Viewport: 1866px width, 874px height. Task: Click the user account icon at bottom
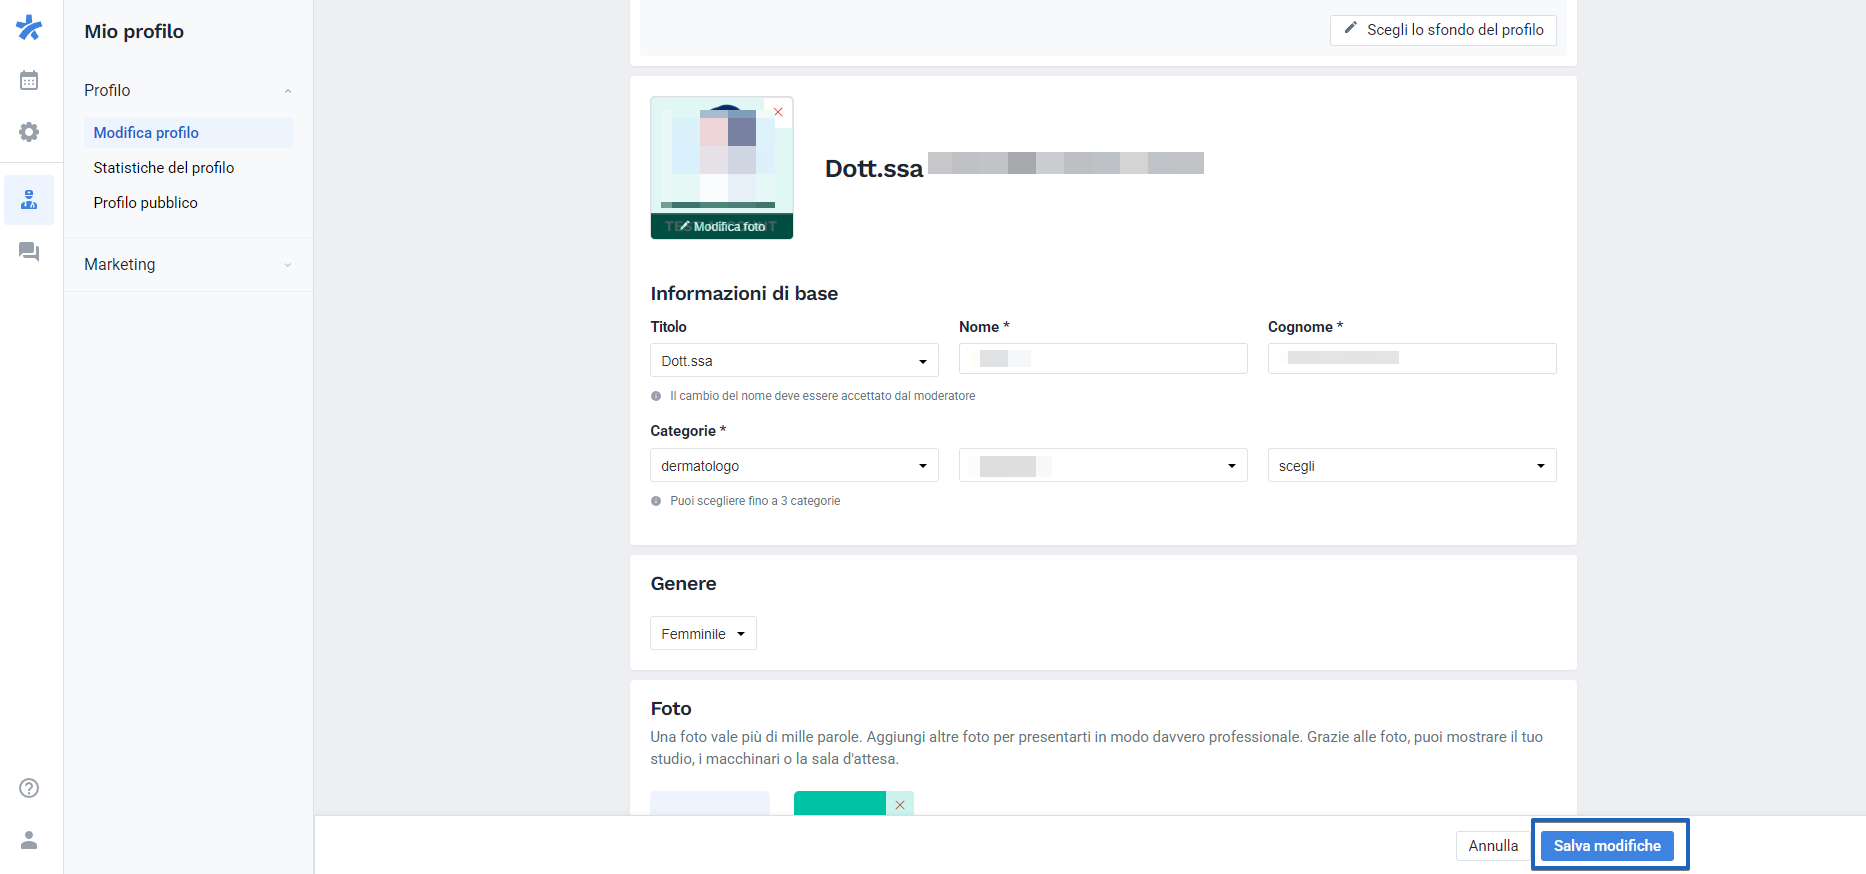(x=29, y=840)
